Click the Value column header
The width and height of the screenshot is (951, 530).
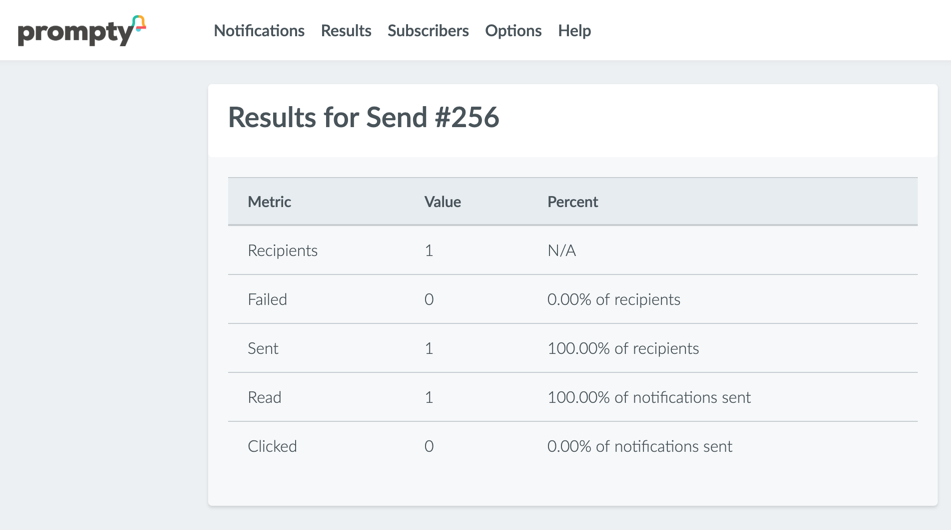442,202
